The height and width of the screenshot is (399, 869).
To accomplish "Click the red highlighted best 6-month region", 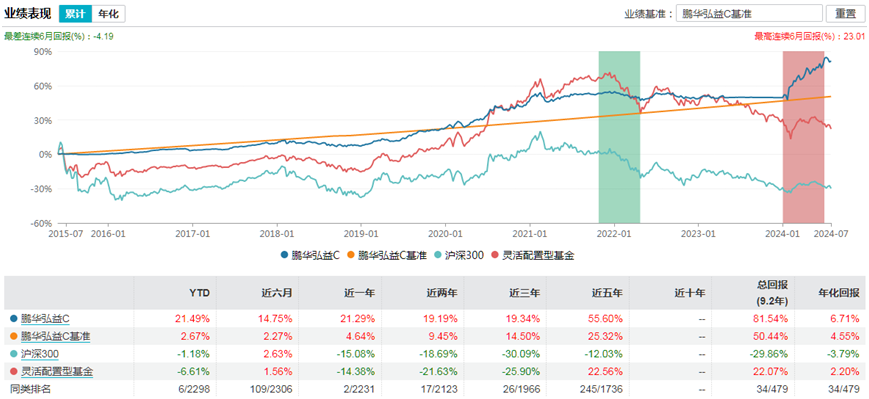I will [803, 136].
